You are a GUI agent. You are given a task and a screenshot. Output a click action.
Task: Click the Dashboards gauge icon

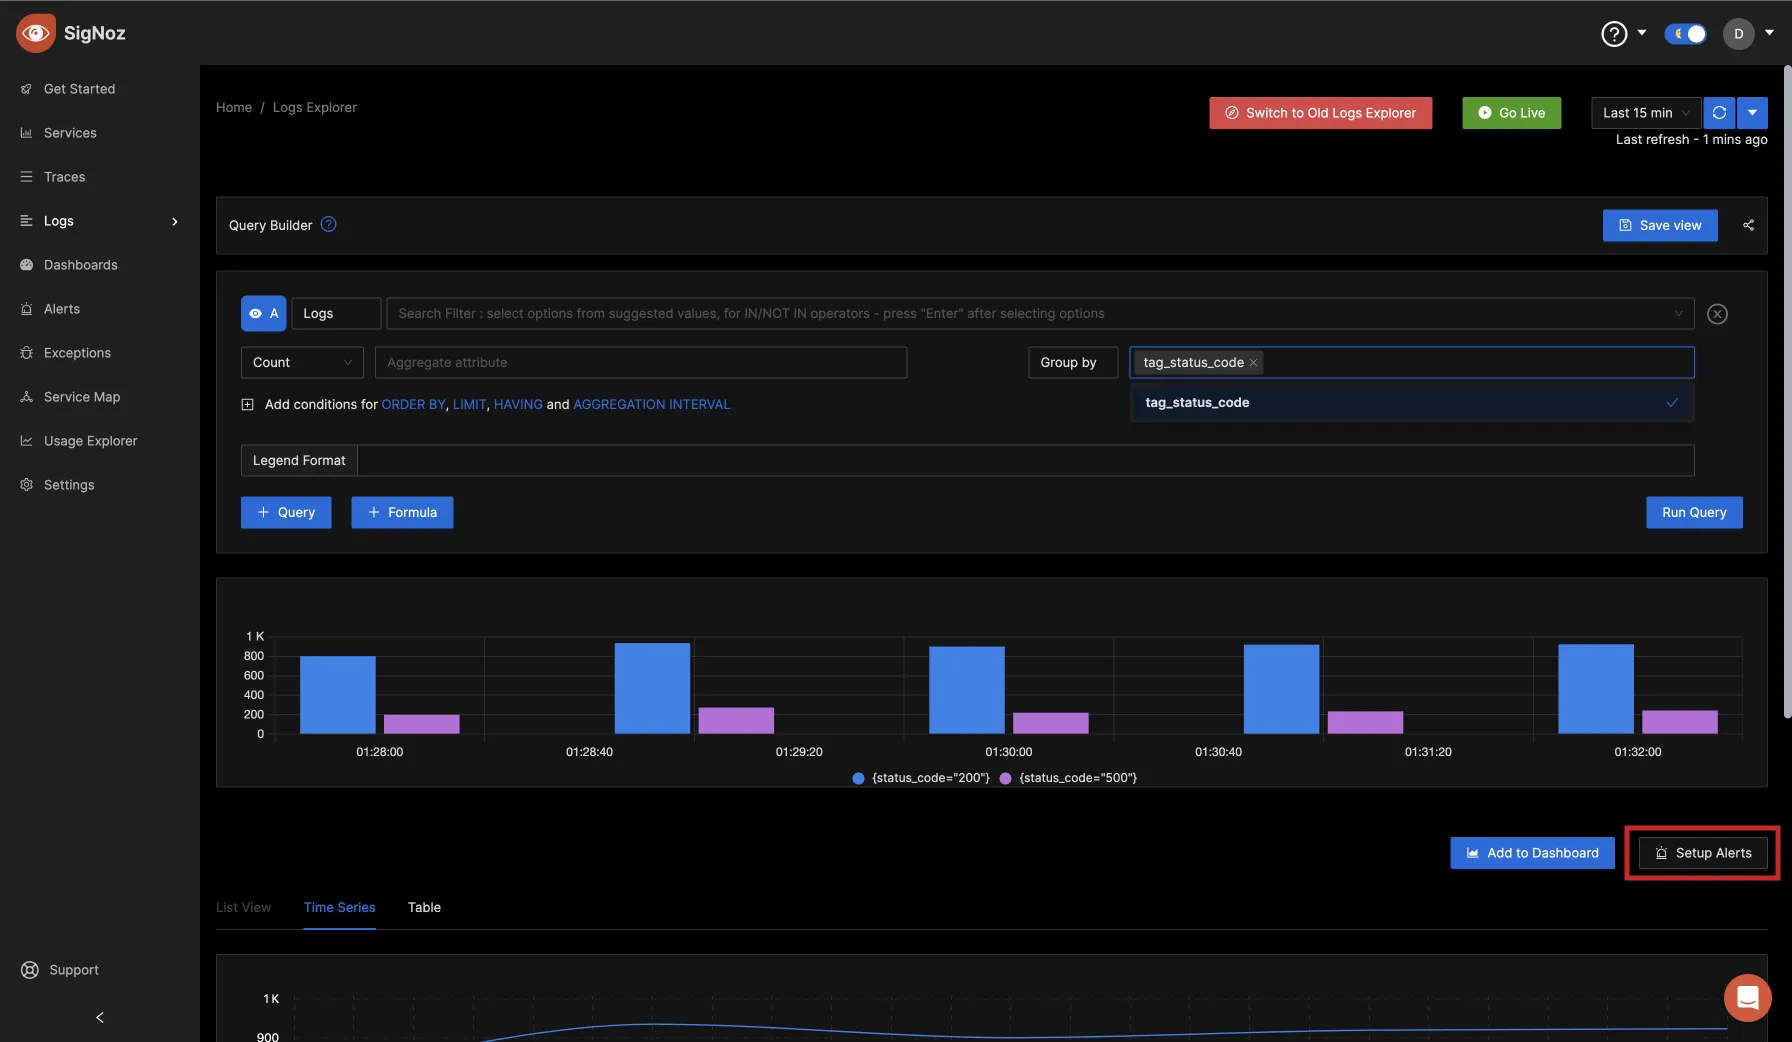point(26,265)
